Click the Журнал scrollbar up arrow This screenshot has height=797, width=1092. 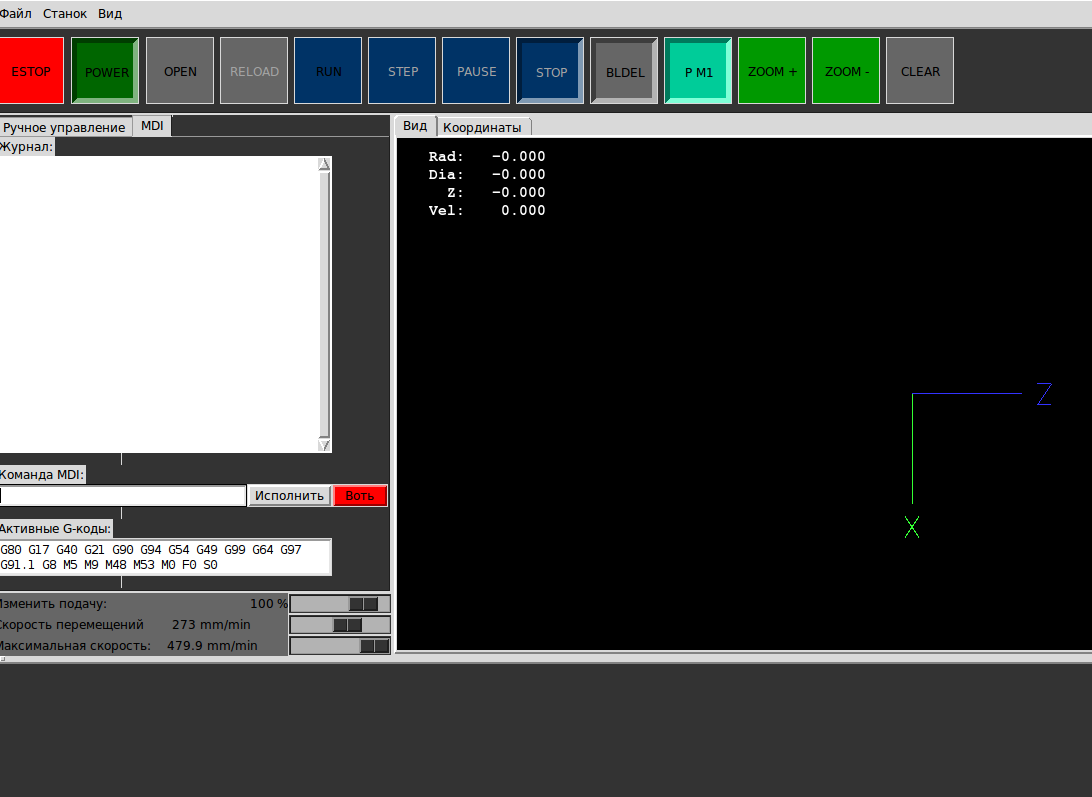click(x=325, y=164)
